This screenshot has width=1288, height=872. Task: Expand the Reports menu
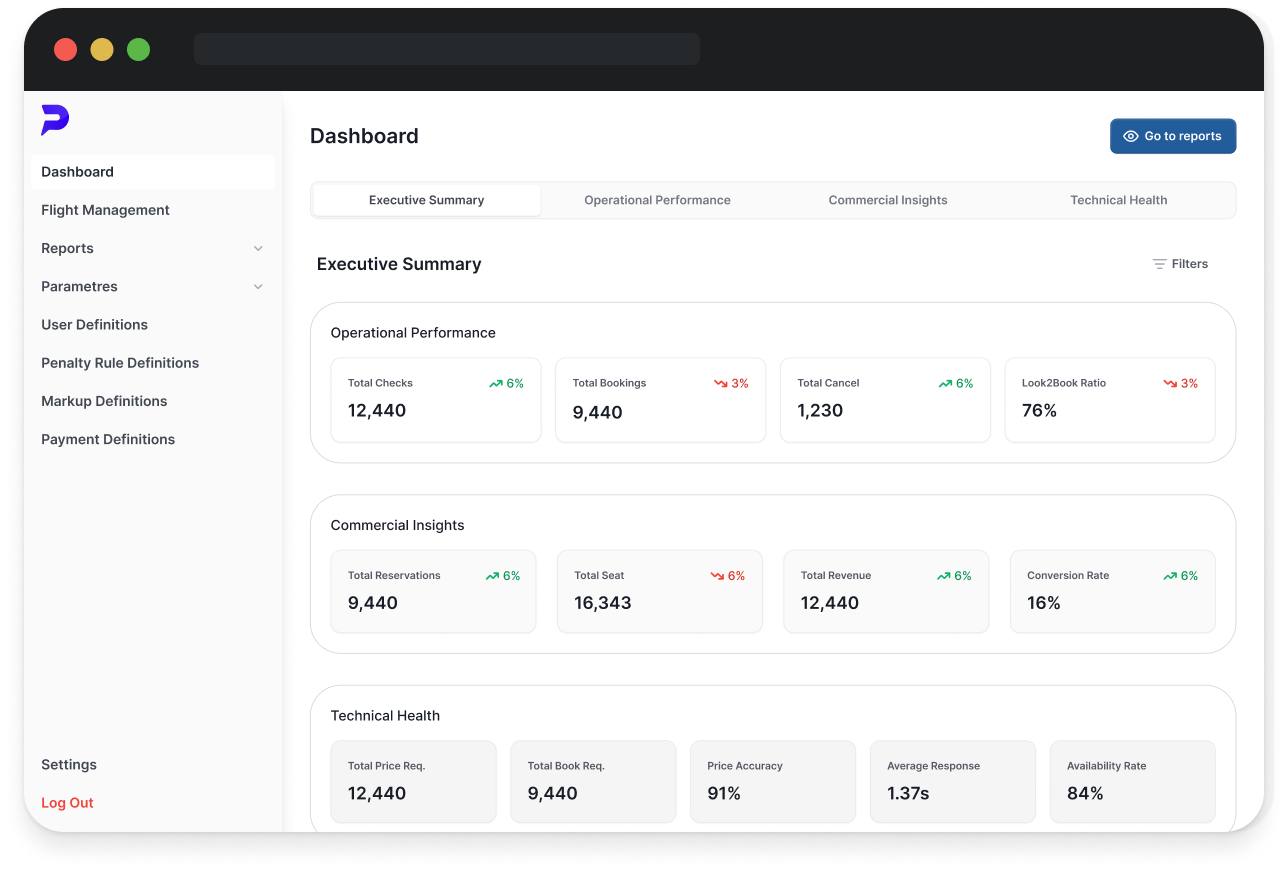coord(67,248)
